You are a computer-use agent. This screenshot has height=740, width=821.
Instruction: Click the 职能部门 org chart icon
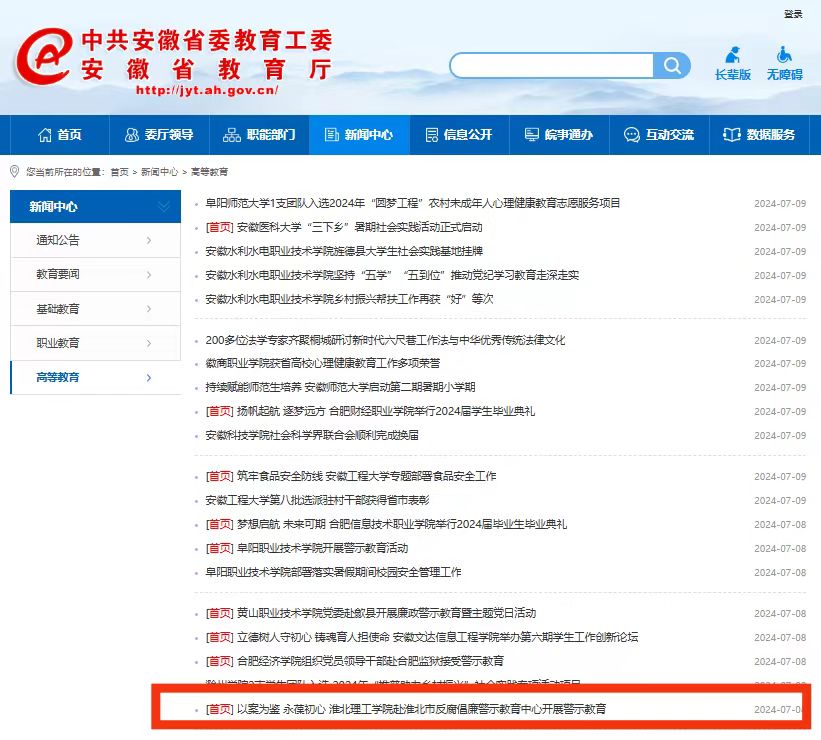232,135
